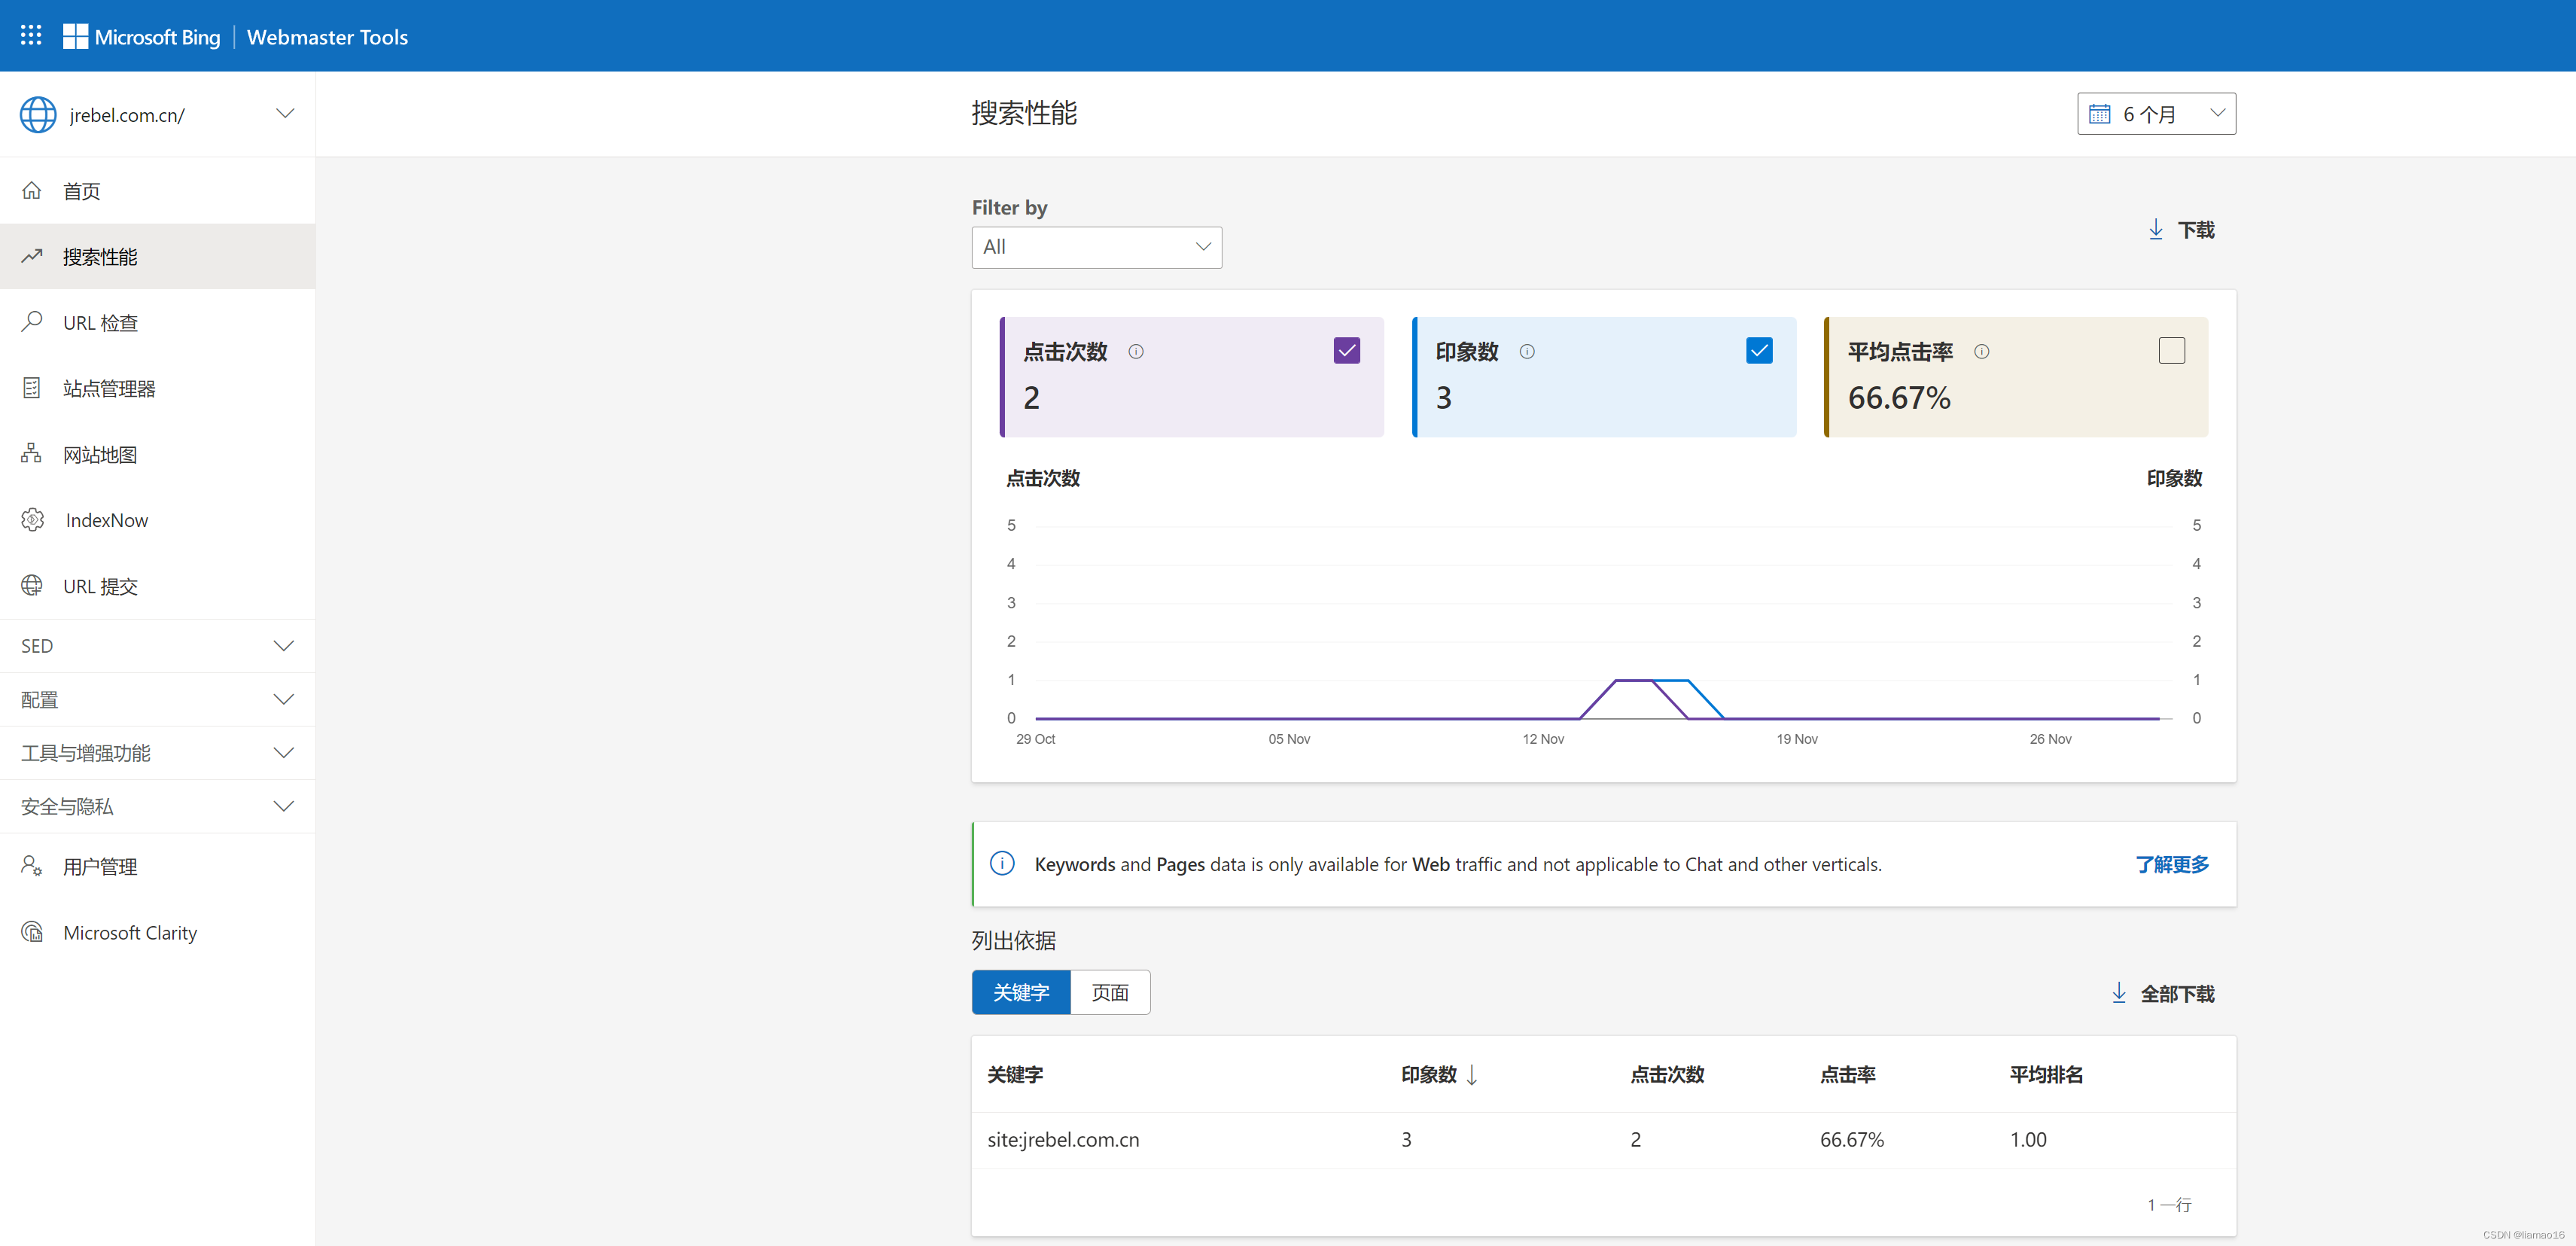
Task: Click the site:jrebel.com.cn keyword row
Action: 1063,1139
